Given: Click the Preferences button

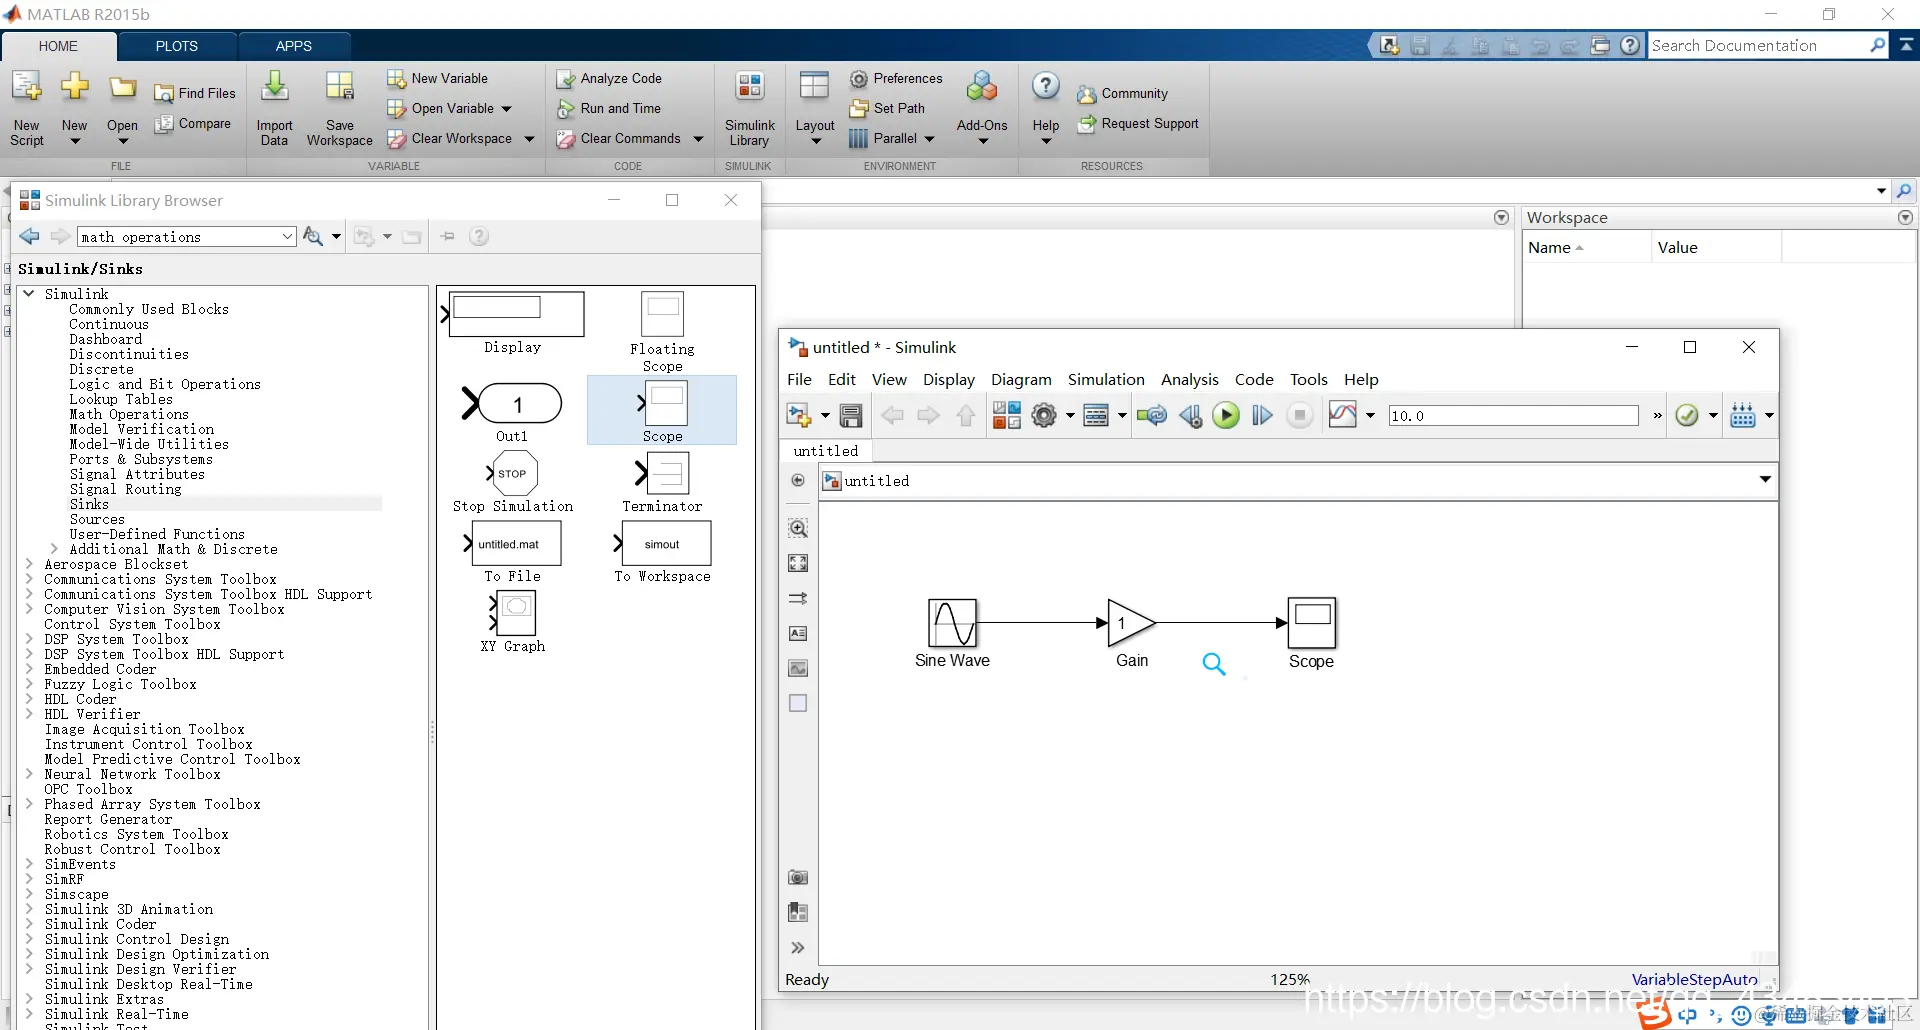Looking at the screenshot, I should 897,79.
